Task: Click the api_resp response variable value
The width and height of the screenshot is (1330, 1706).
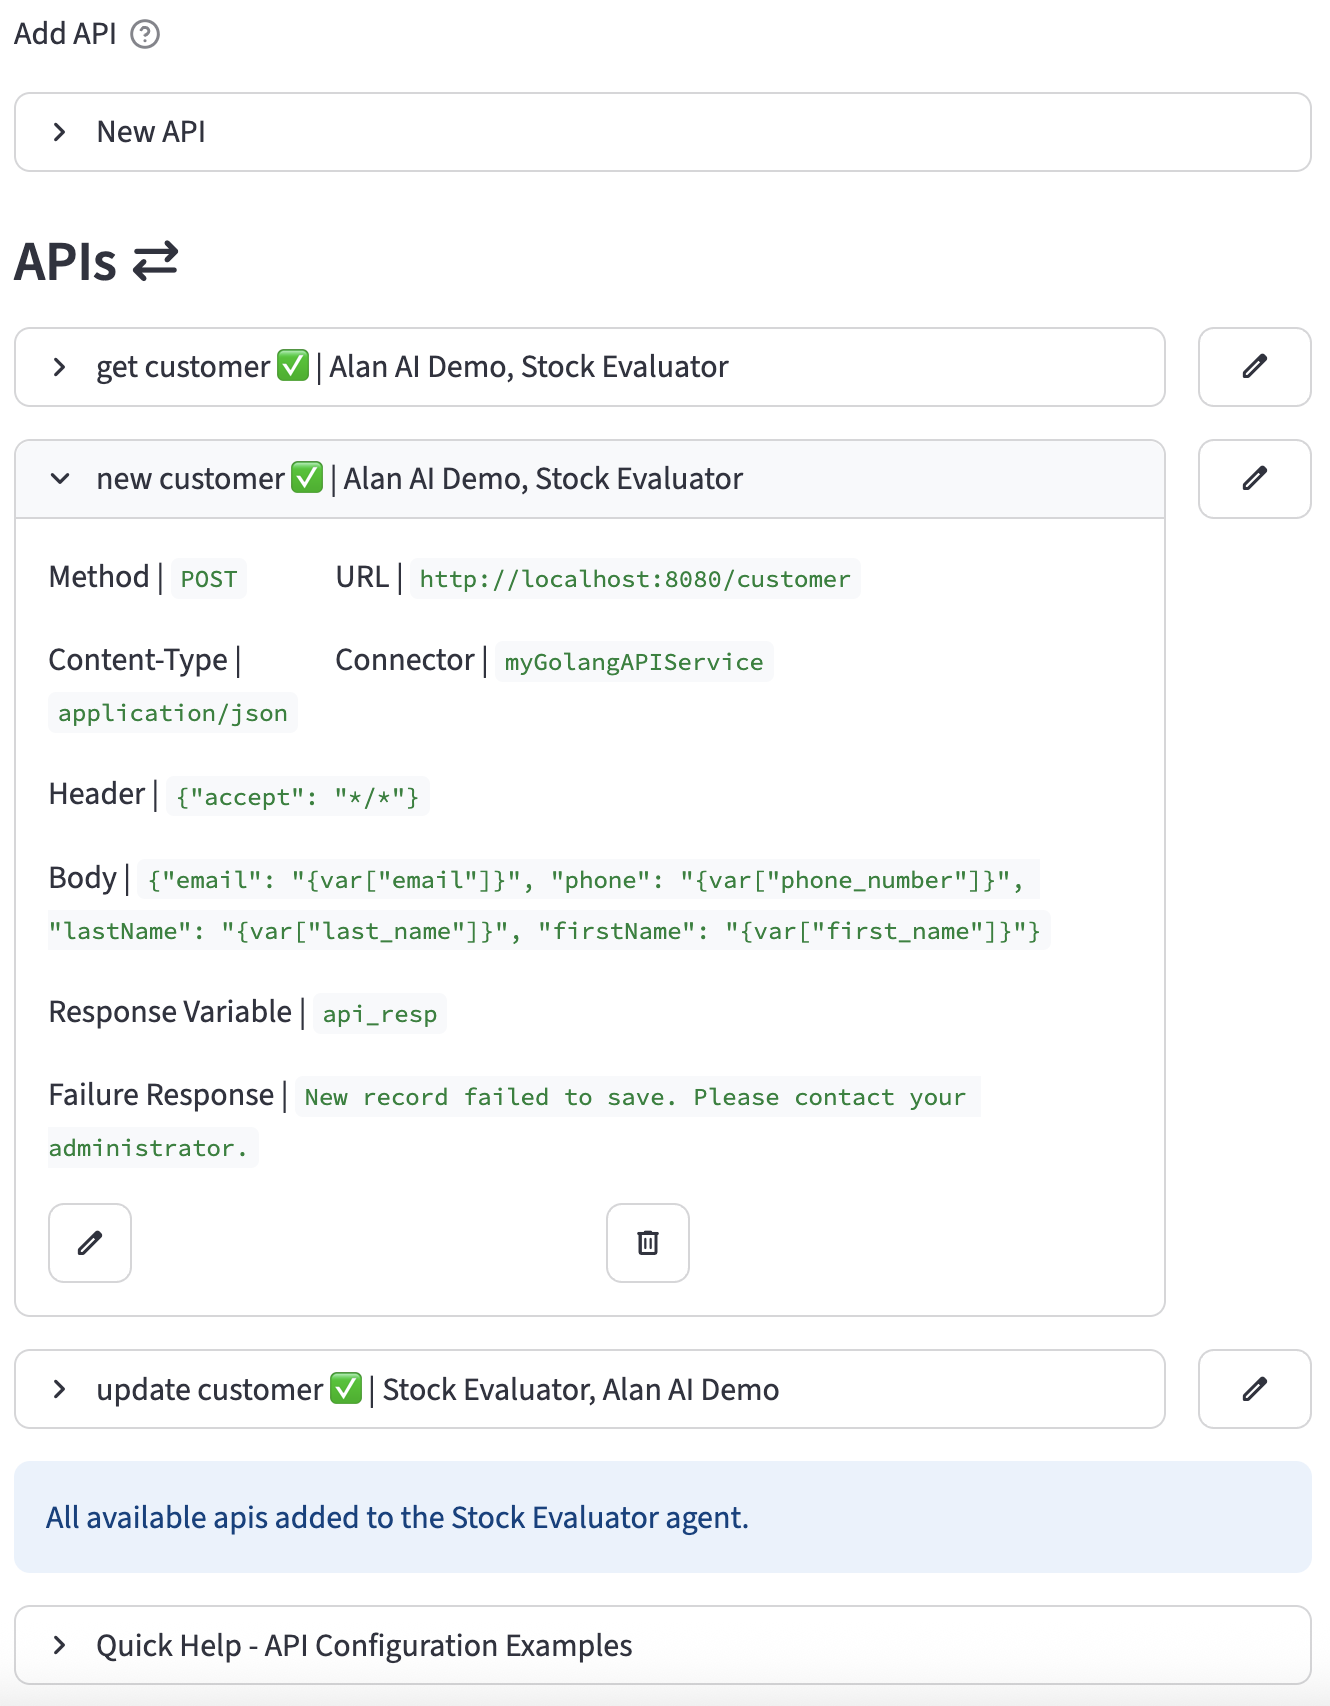Action: click(x=379, y=1014)
